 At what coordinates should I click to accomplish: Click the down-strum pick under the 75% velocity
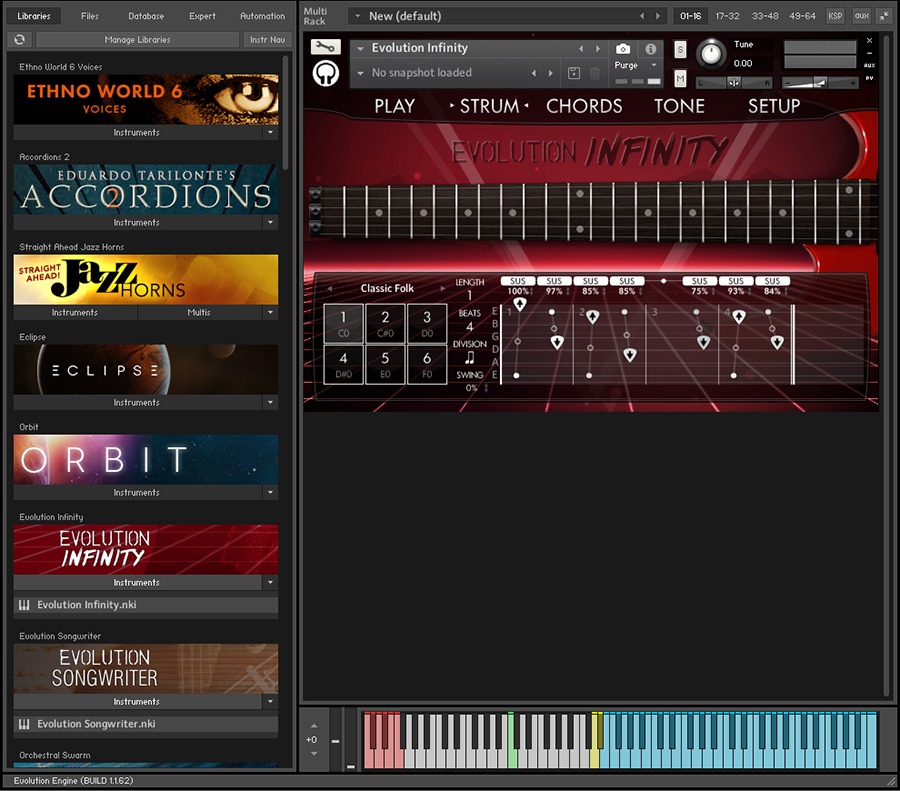703,343
